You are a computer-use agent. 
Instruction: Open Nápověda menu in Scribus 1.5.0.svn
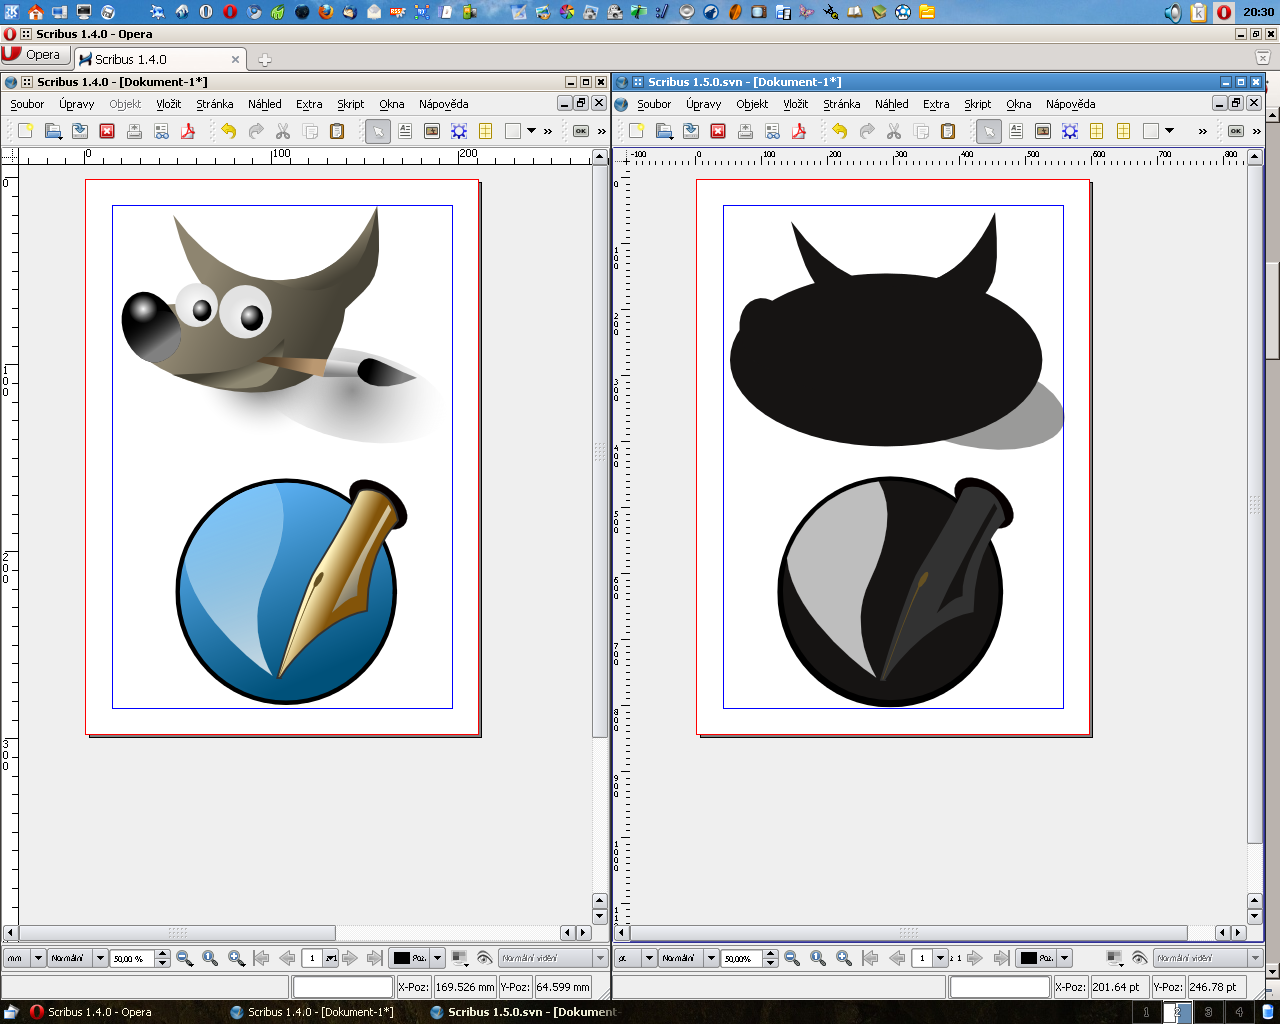1070,104
